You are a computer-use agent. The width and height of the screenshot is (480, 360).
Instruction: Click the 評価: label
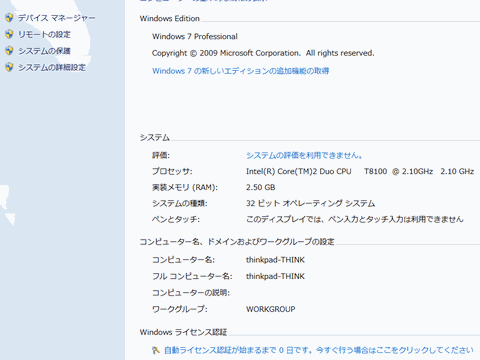pos(161,155)
